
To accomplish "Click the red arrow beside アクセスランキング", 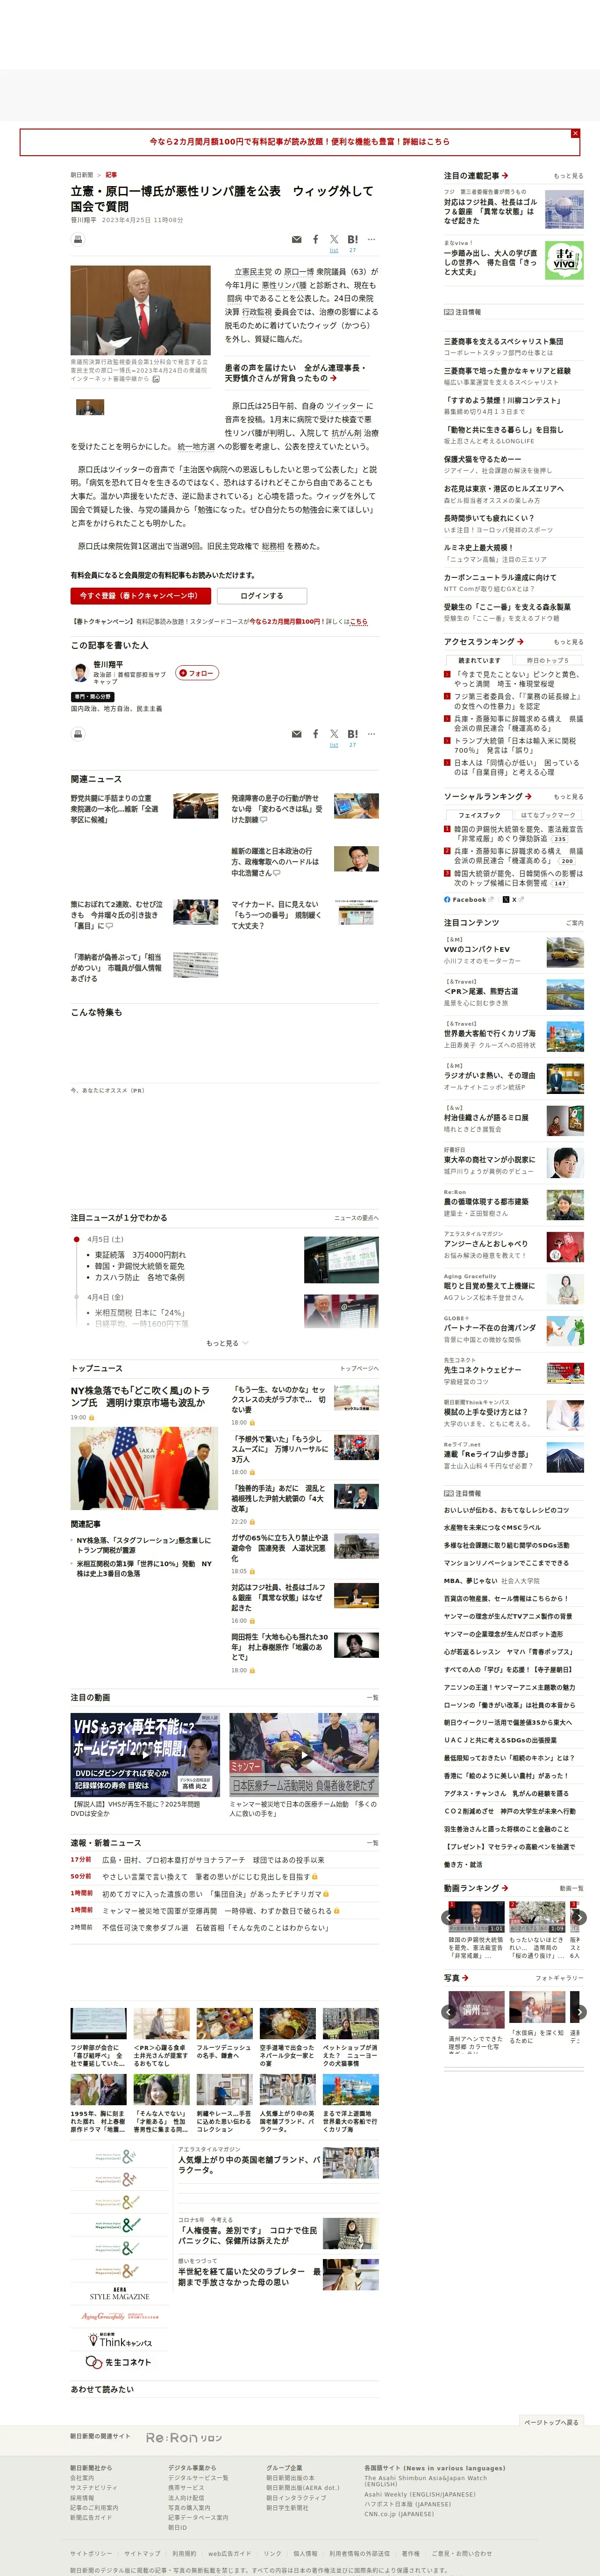I will [x=520, y=642].
